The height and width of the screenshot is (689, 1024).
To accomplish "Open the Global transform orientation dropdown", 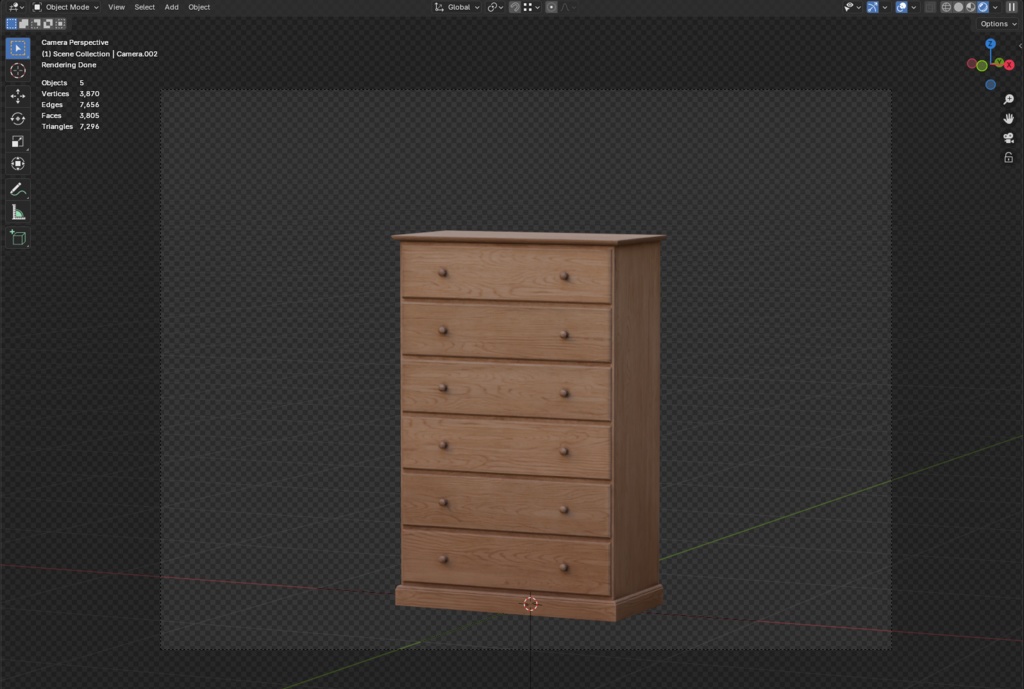I will 456,7.
